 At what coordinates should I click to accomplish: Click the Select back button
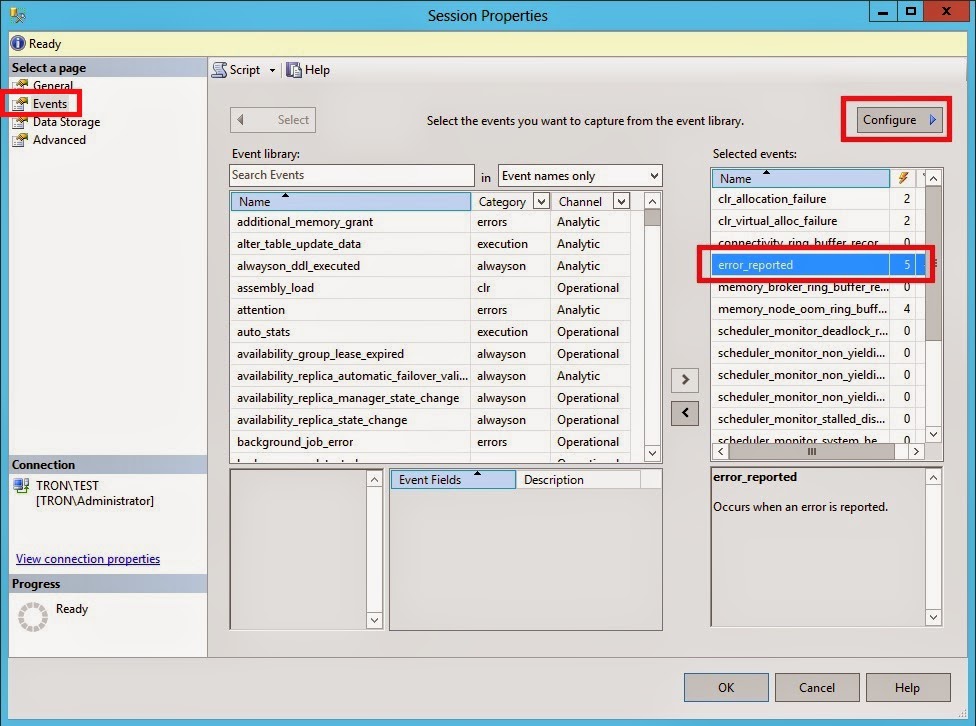click(x=273, y=120)
